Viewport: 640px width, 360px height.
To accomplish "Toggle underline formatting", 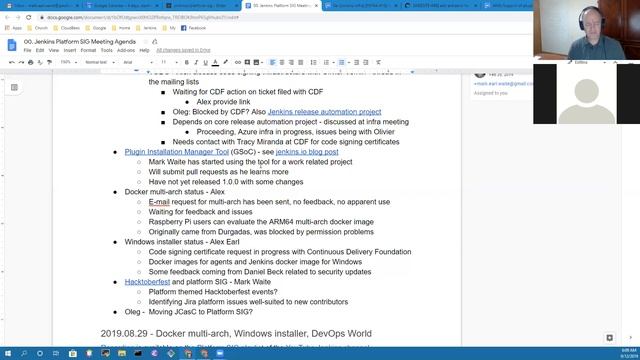I will (205, 62).
